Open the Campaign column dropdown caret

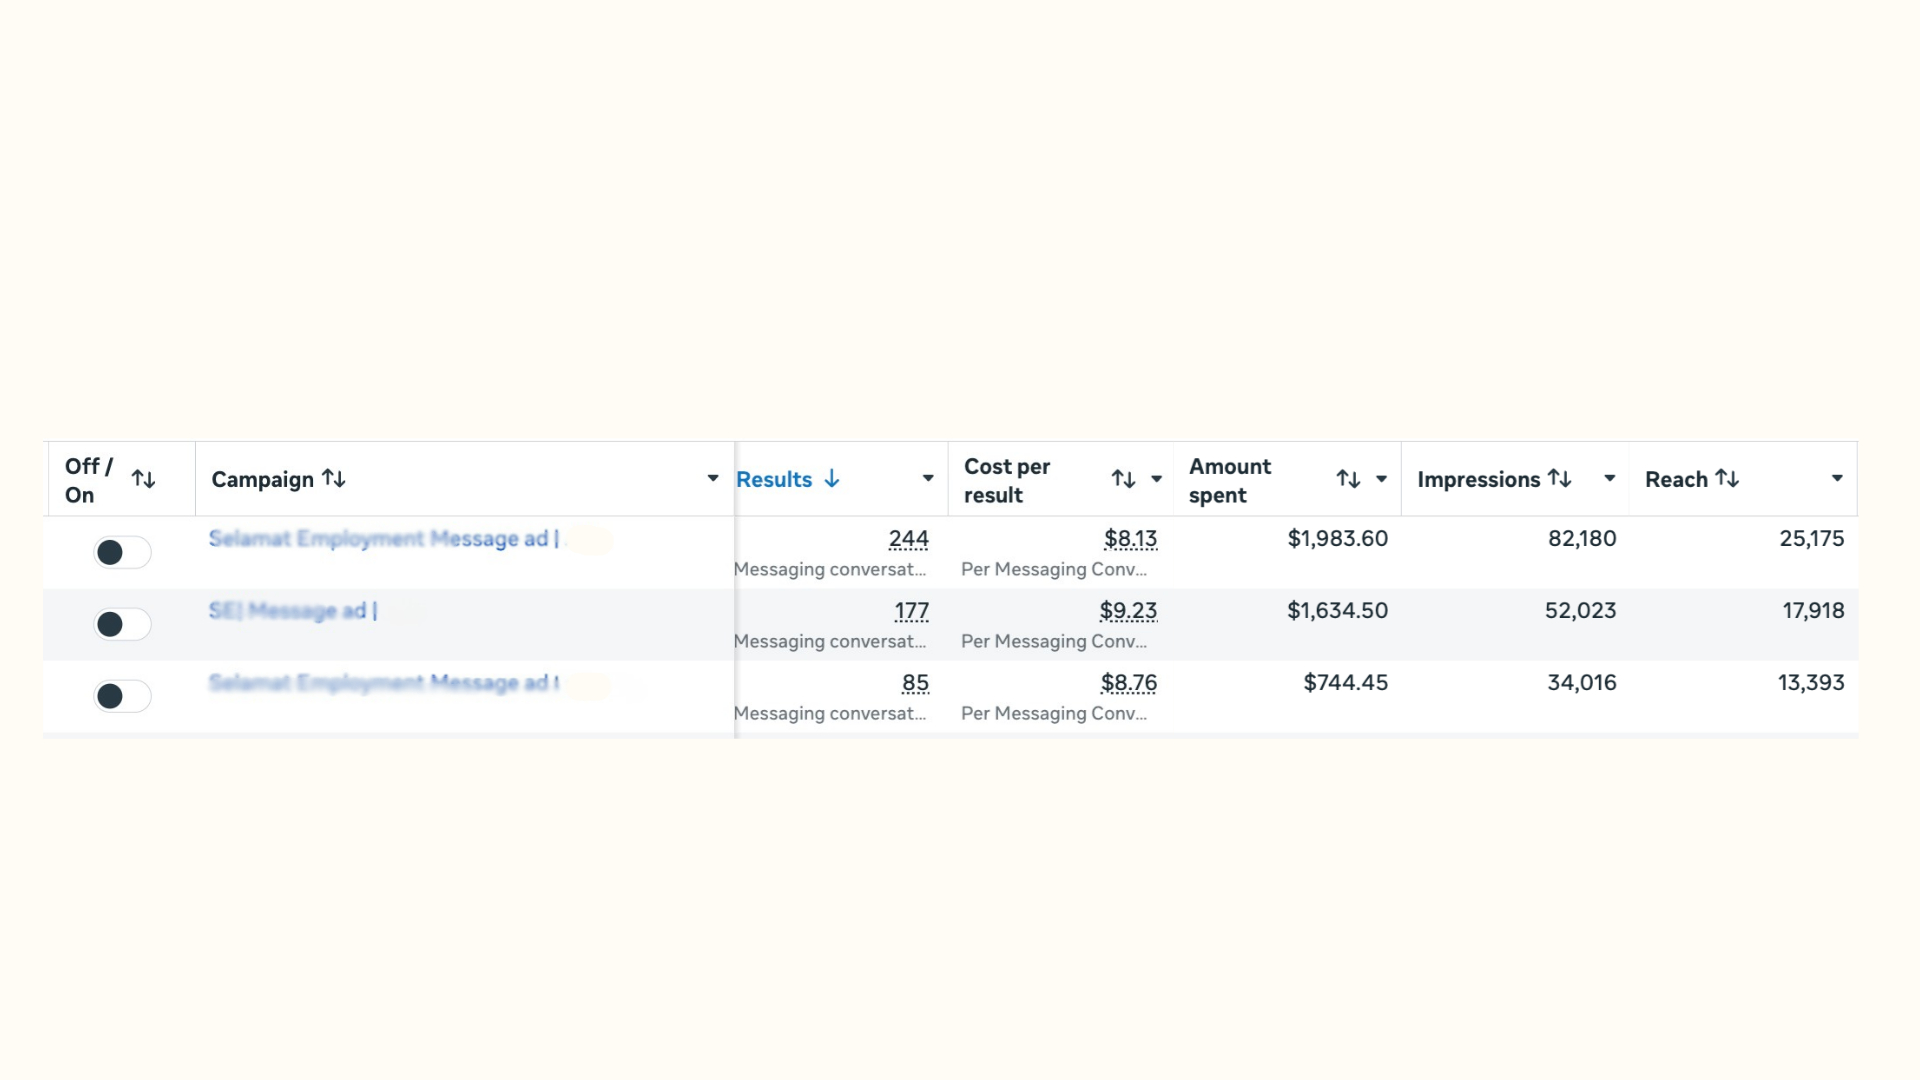pos(713,479)
